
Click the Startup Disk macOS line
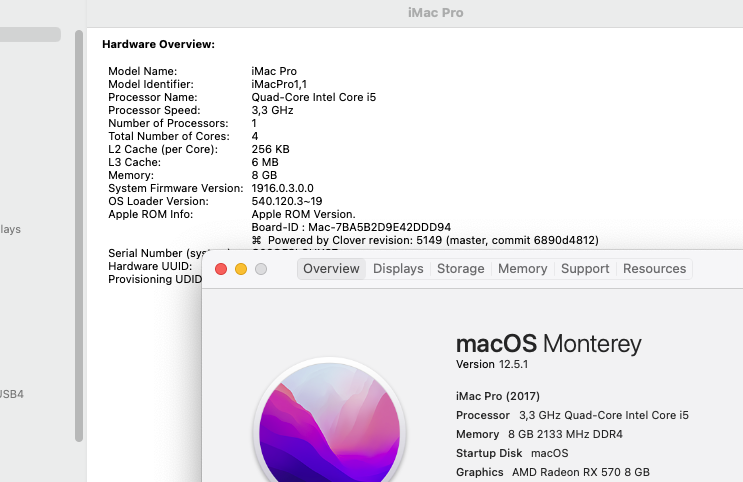(512, 453)
